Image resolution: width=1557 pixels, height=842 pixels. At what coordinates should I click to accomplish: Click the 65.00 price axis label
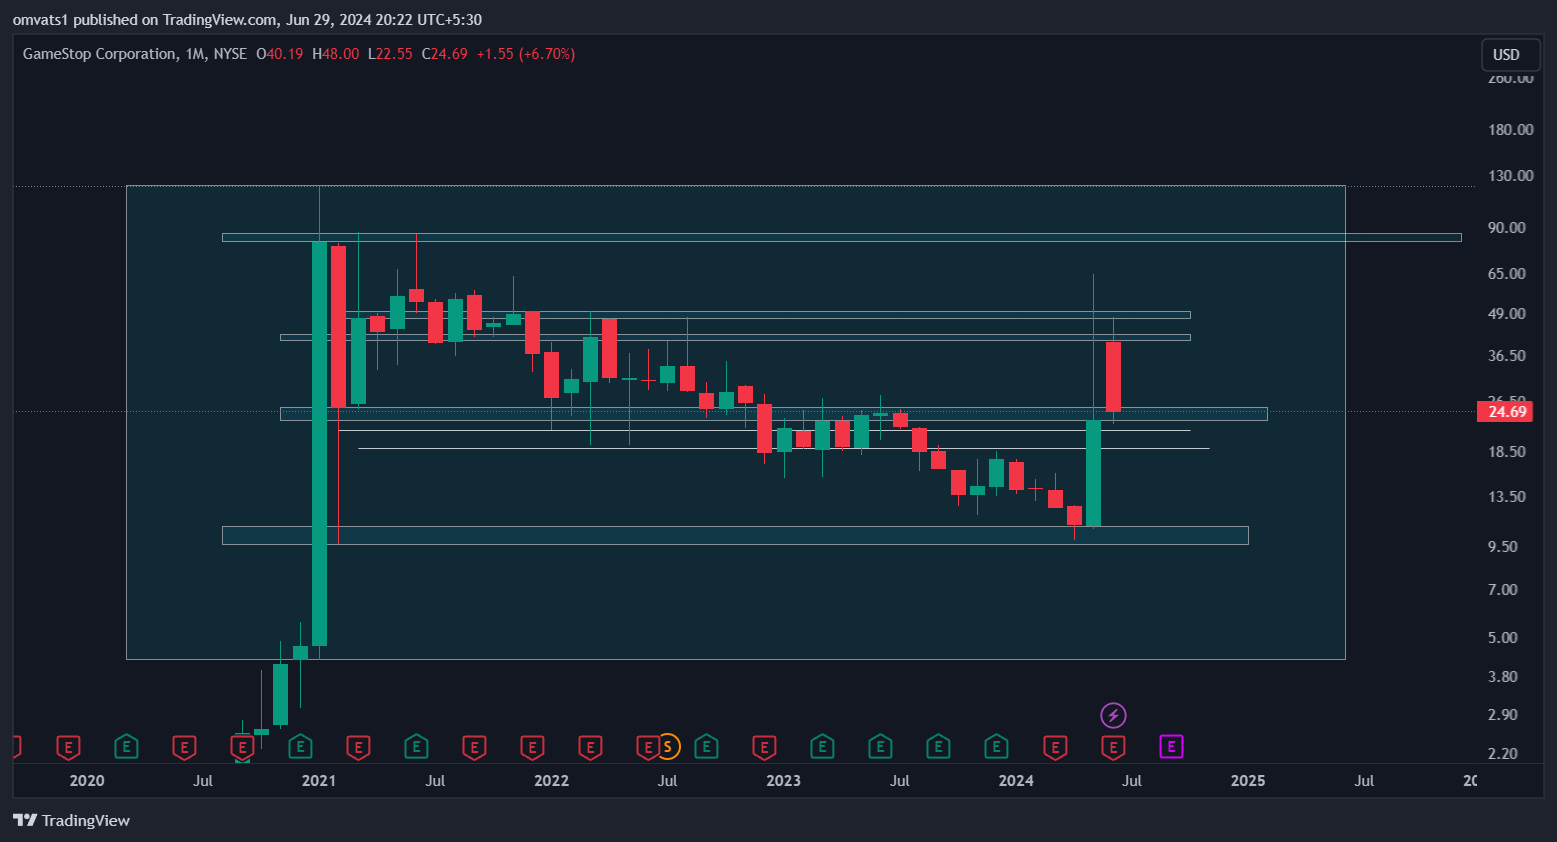(x=1507, y=273)
